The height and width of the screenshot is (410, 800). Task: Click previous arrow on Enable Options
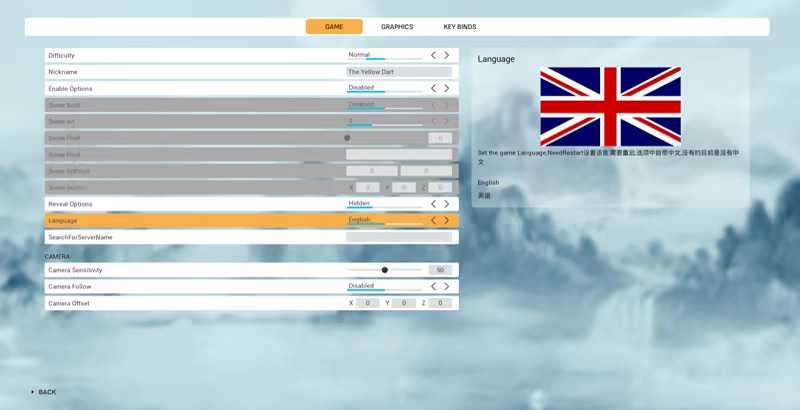pos(433,88)
